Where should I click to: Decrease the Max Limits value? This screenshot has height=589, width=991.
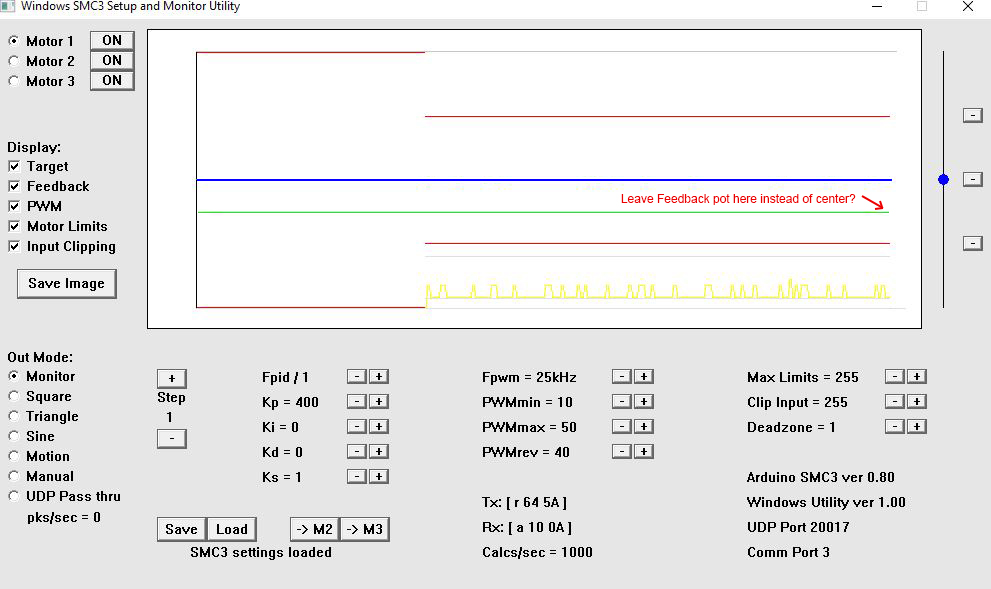[x=894, y=377]
